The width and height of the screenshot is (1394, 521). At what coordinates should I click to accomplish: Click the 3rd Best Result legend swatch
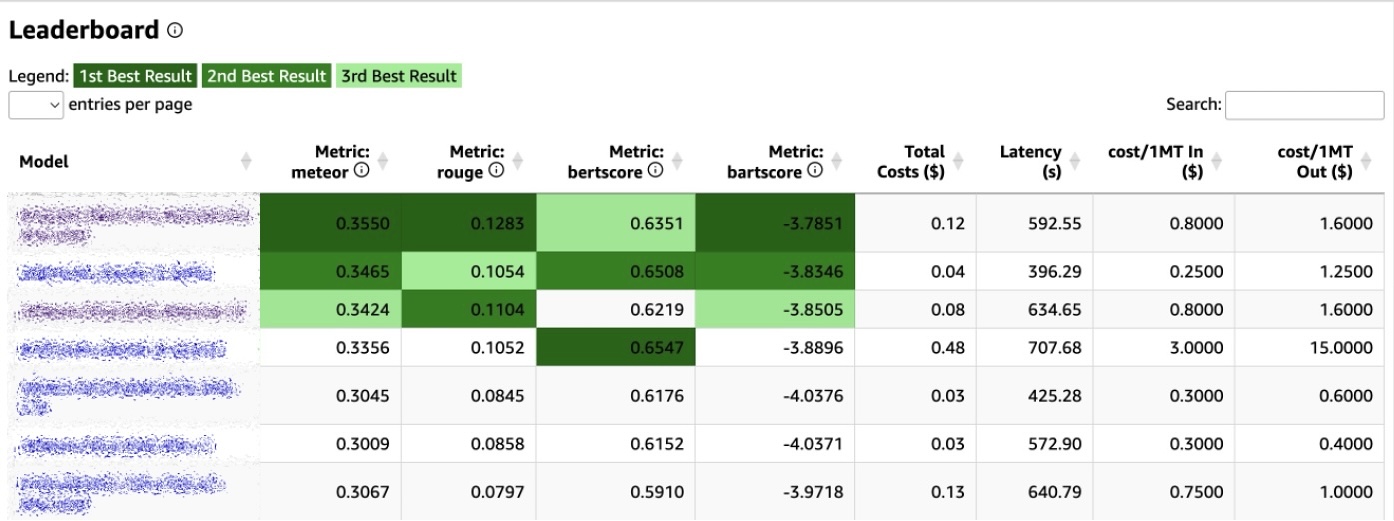(x=399, y=76)
